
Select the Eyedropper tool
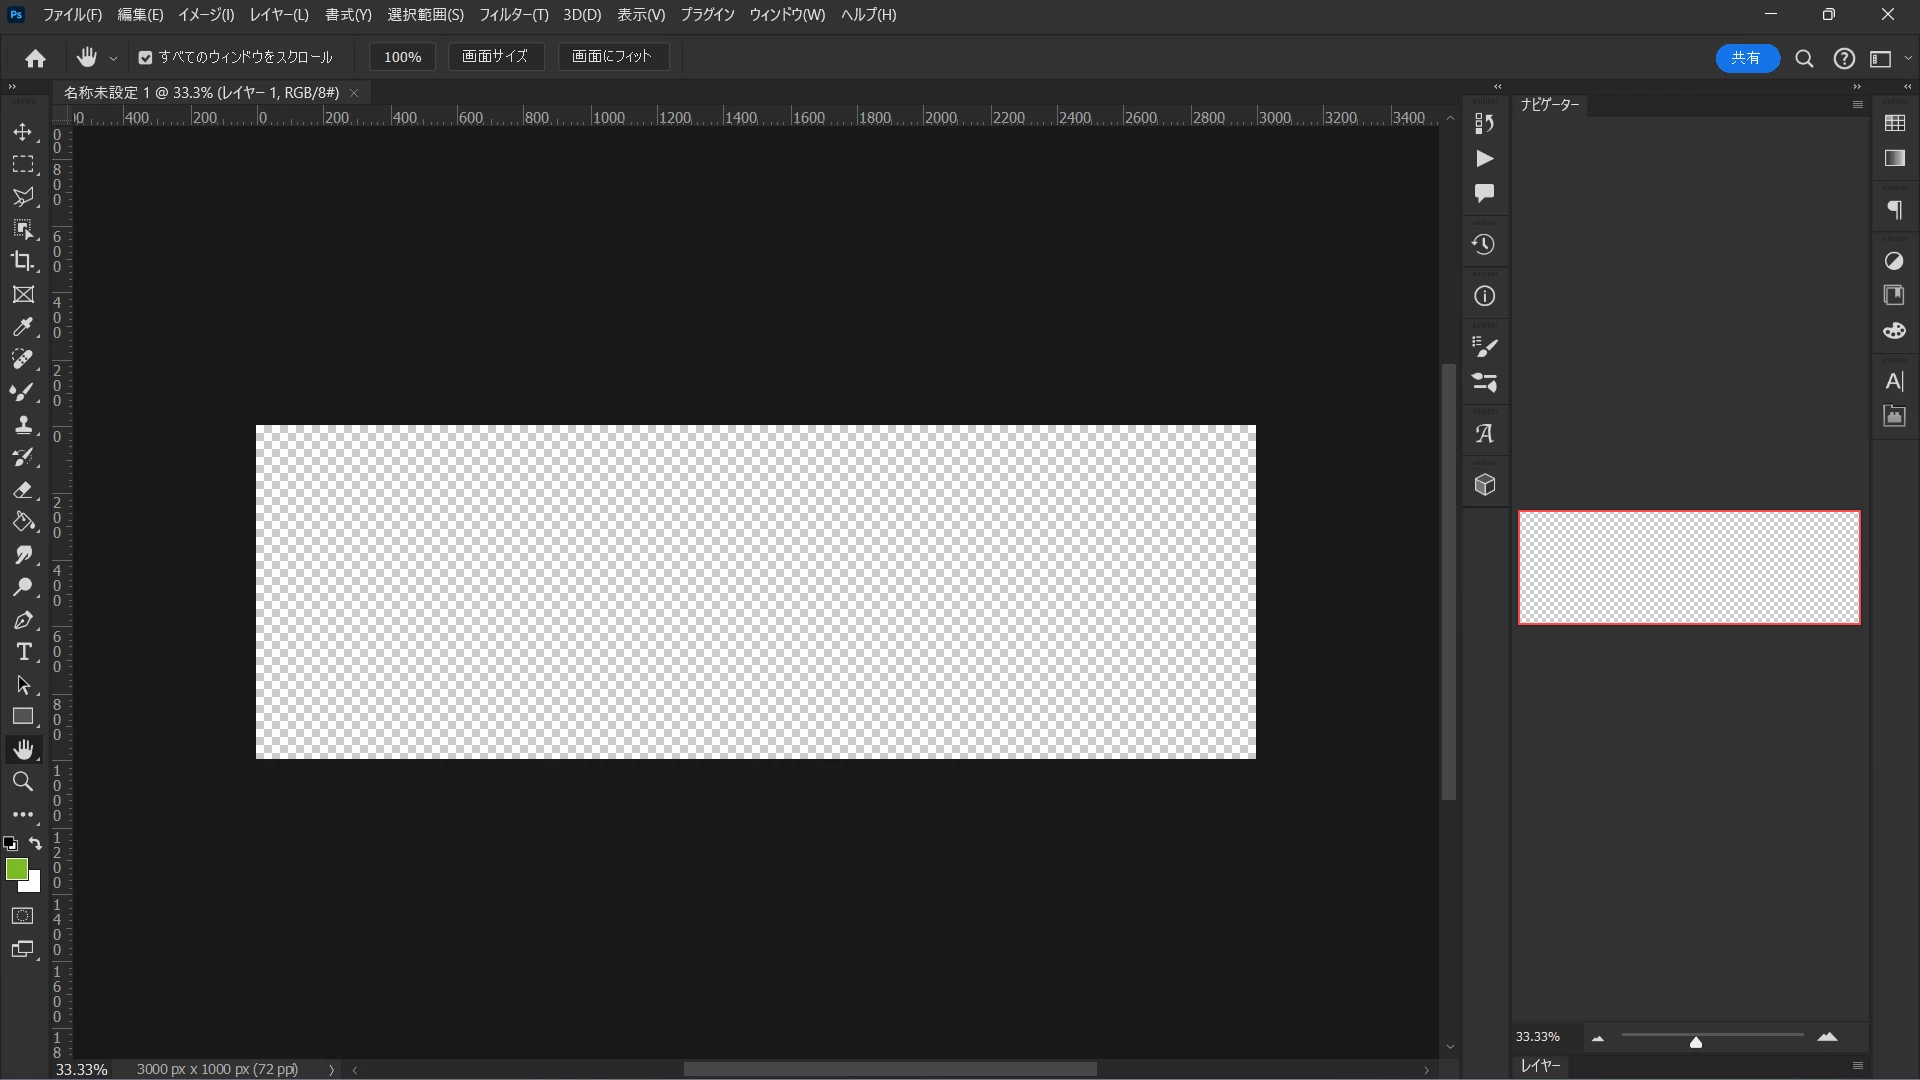pos(22,327)
